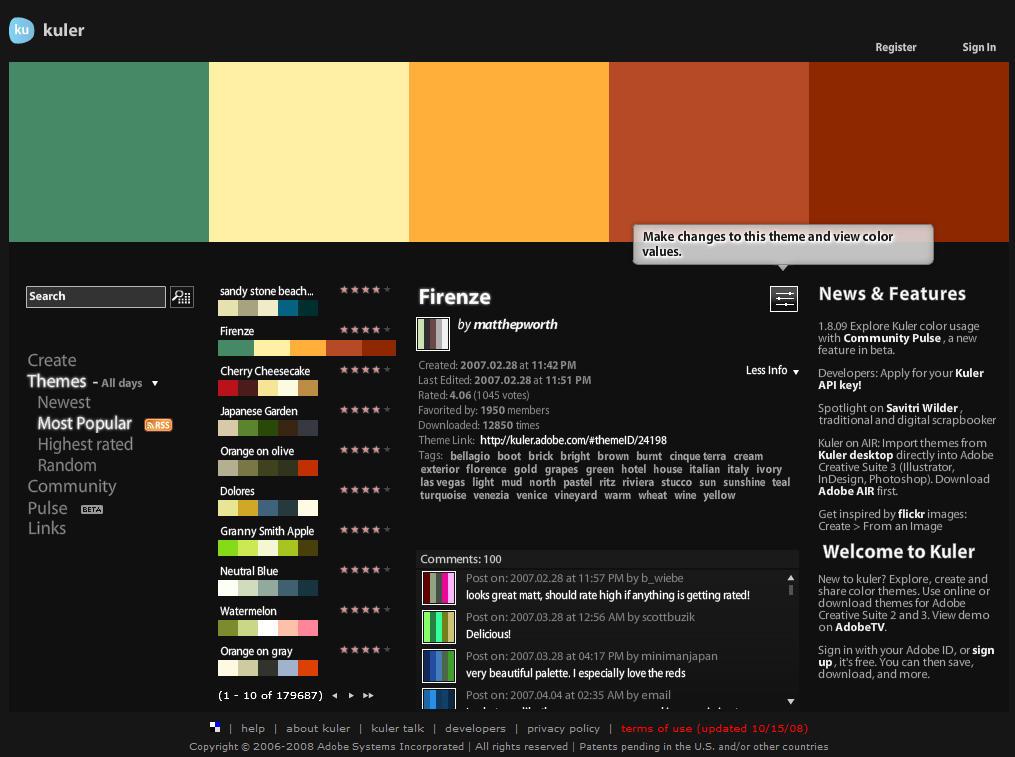Click the Search input field
This screenshot has height=757, width=1015.
(x=96, y=297)
